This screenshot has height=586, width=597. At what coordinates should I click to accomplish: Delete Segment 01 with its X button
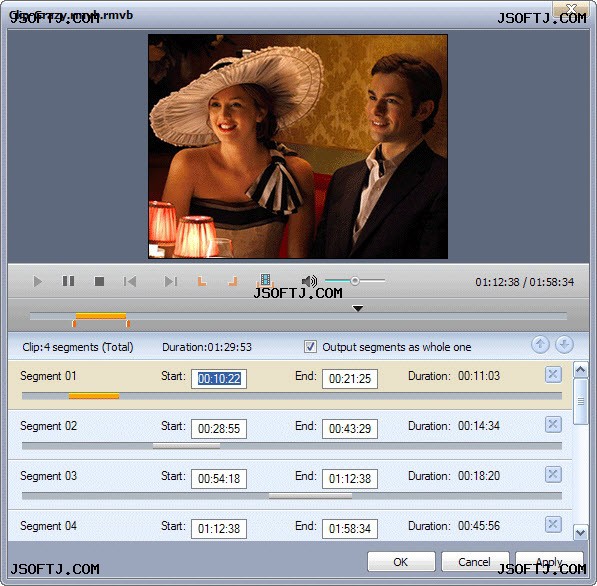pos(553,375)
